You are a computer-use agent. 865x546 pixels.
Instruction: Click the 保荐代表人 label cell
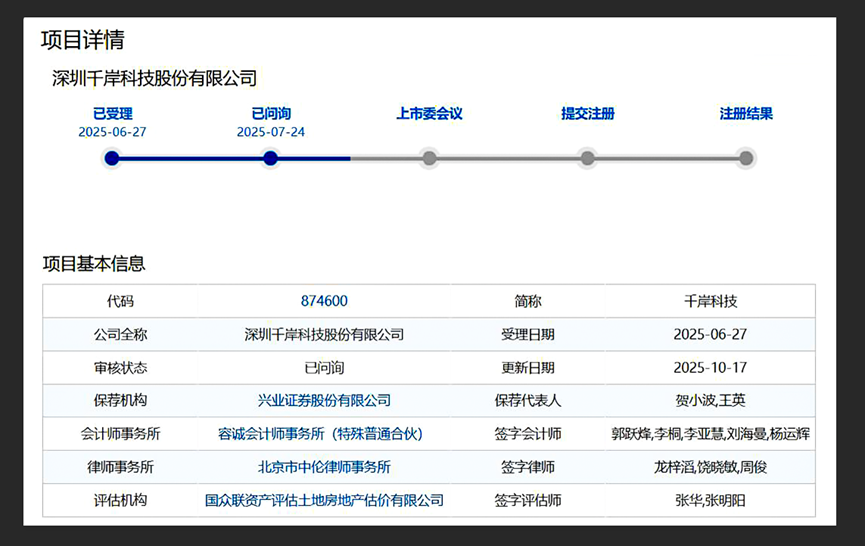click(x=528, y=400)
